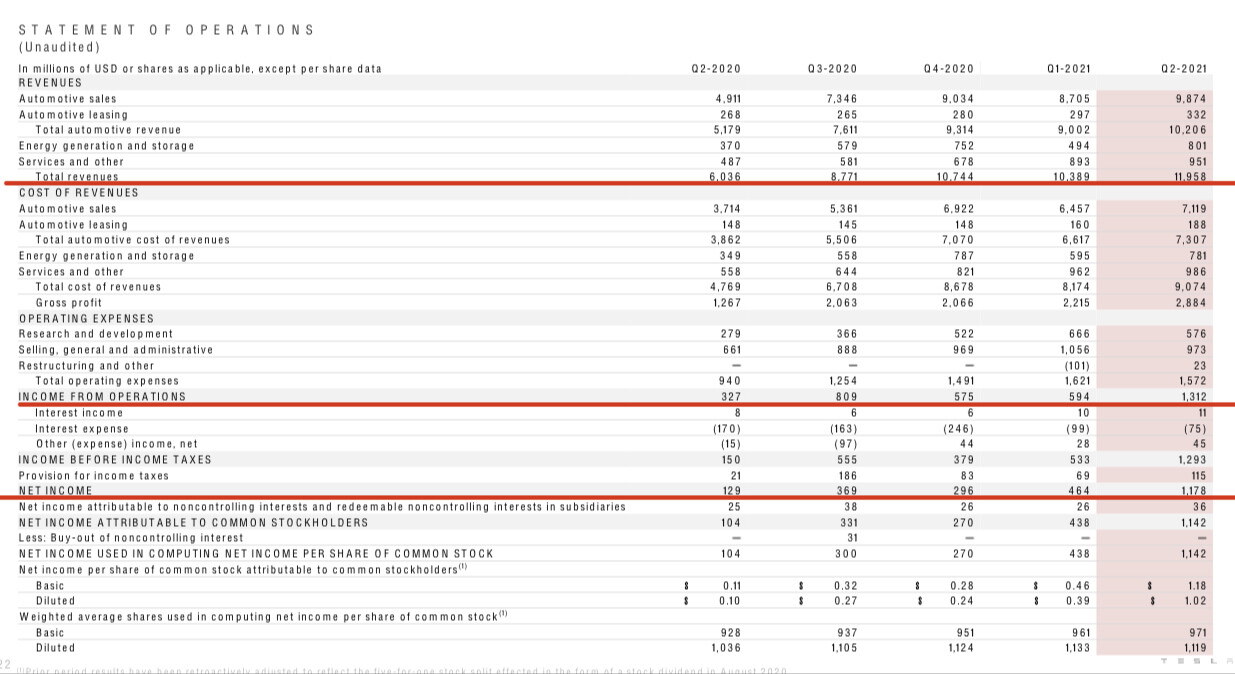Select Q2-2021 income before taxes 1,293
The image size is (1235, 674).
click(x=1192, y=459)
